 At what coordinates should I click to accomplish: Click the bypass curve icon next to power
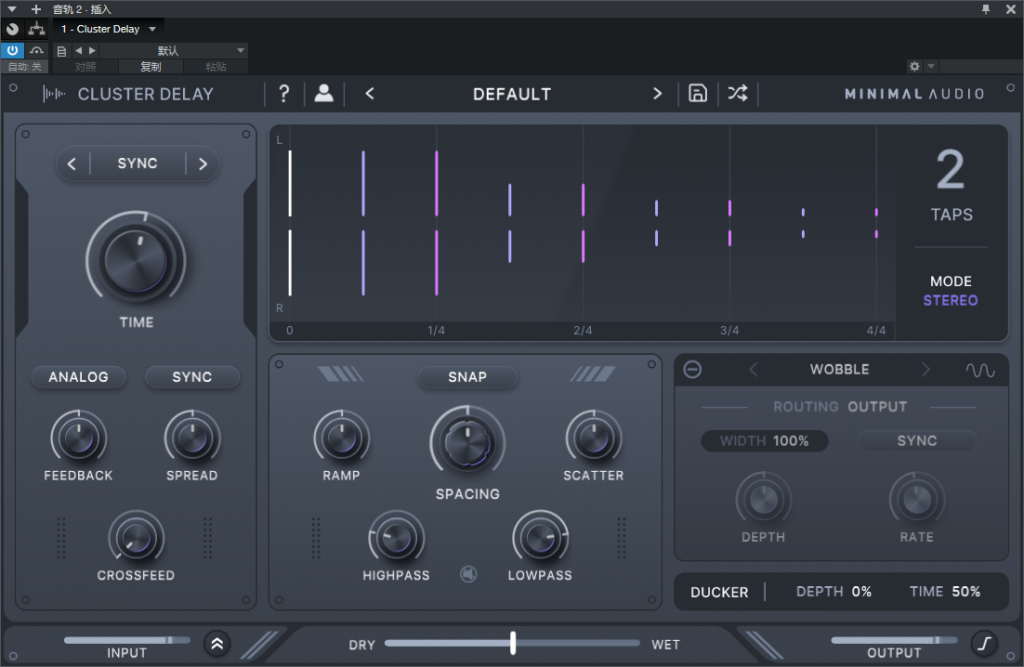point(37,50)
